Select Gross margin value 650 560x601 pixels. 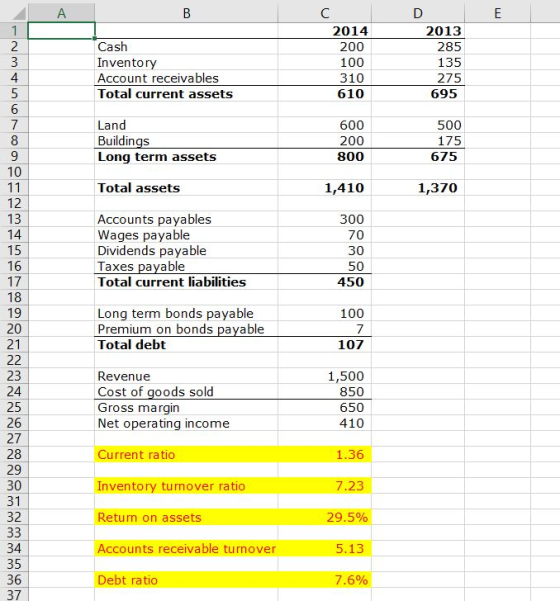pos(325,407)
